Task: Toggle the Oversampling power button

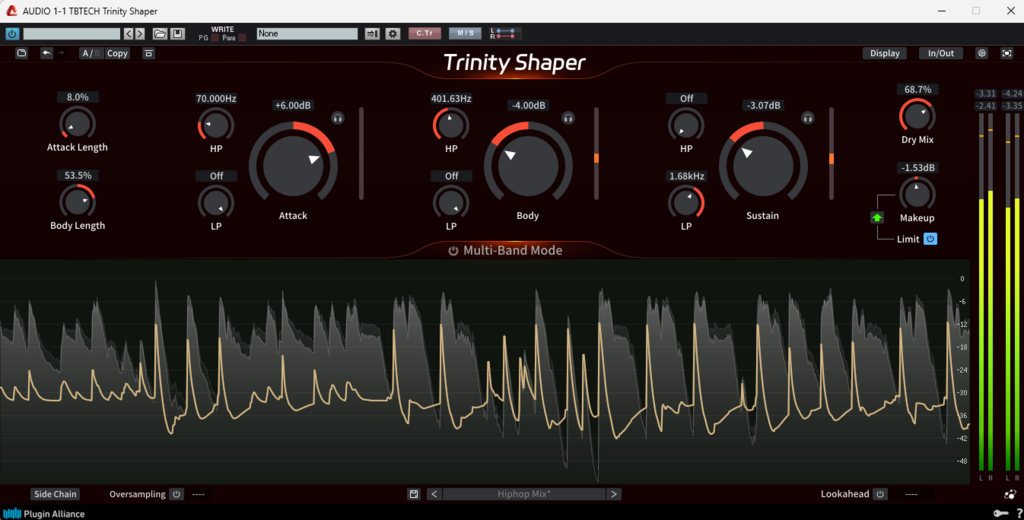Action: 176,494
